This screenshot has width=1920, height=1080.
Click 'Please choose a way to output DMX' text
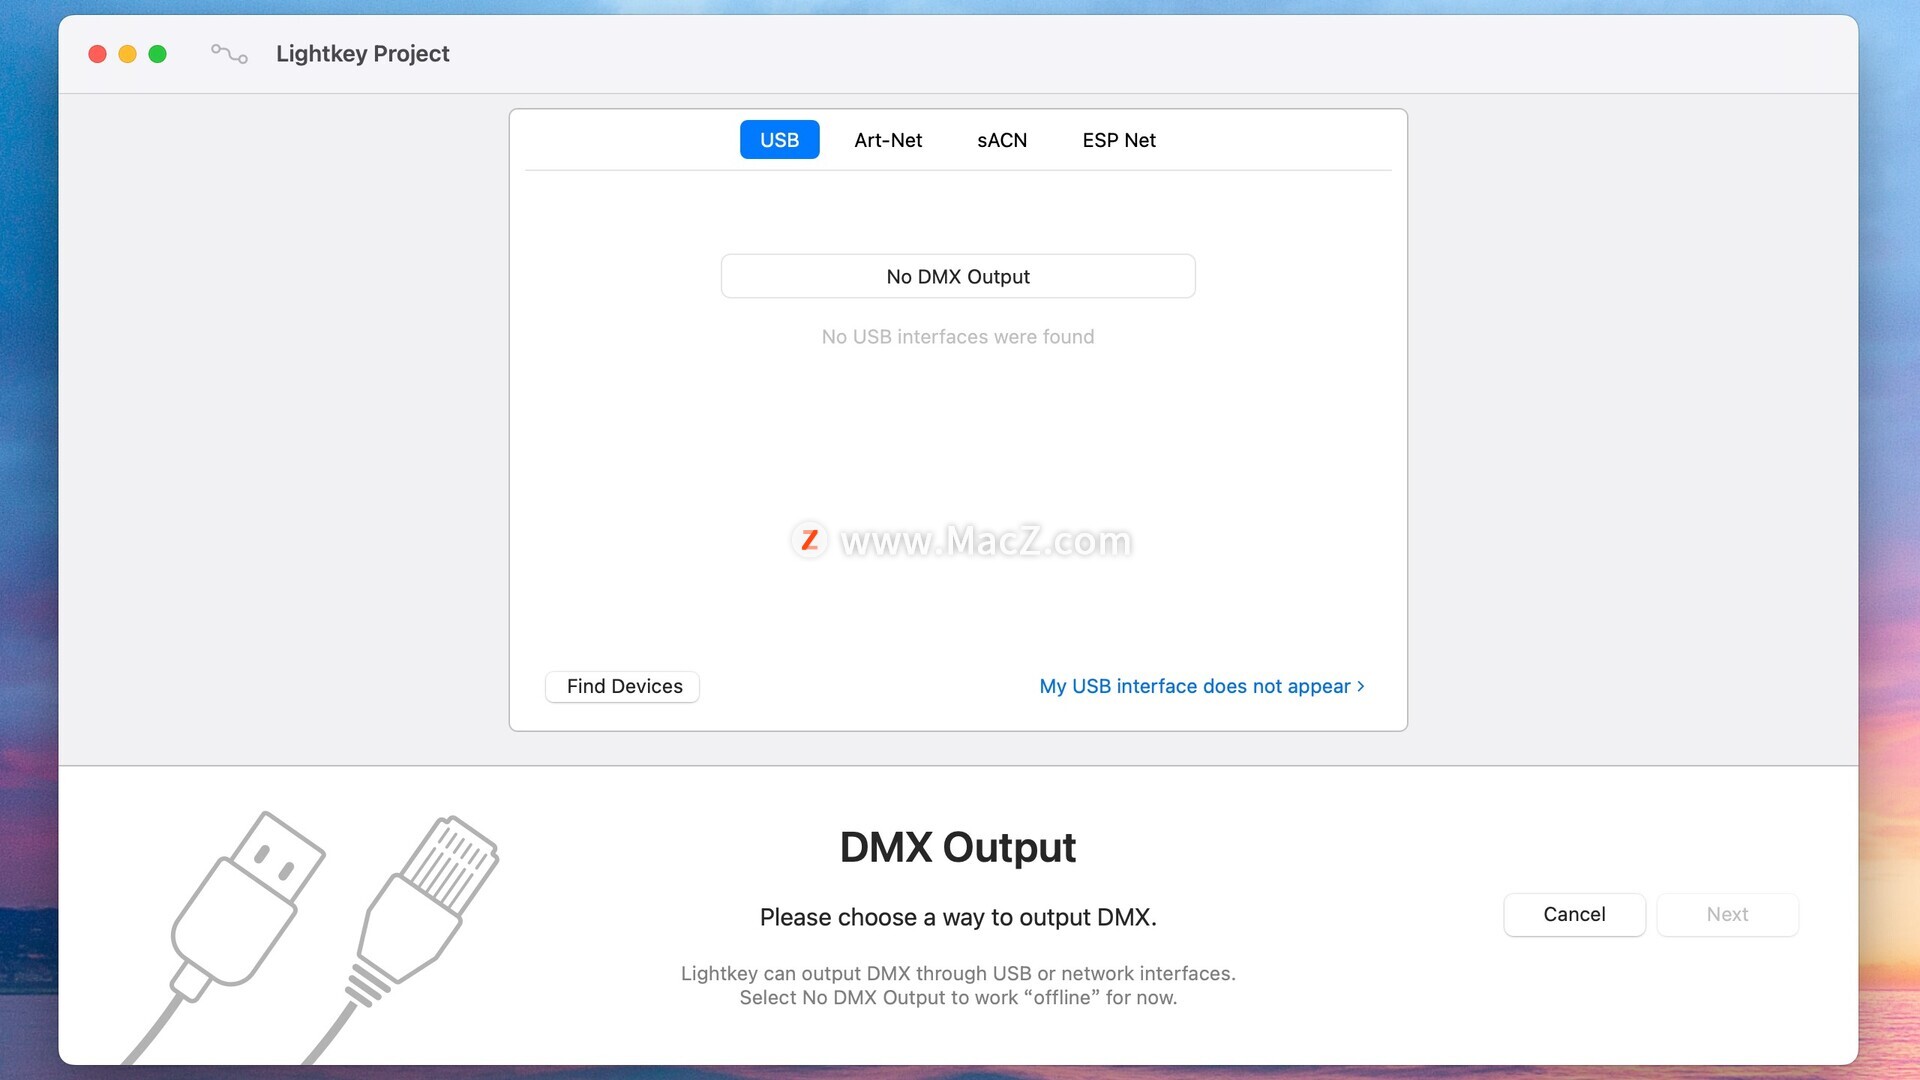pyautogui.click(x=957, y=917)
